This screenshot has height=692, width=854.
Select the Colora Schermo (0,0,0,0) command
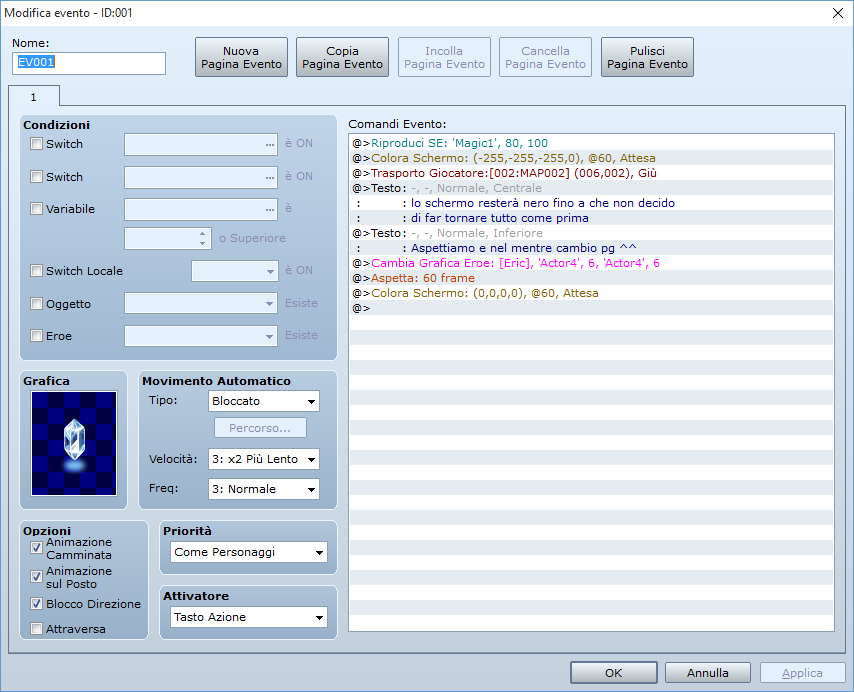click(x=591, y=293)
